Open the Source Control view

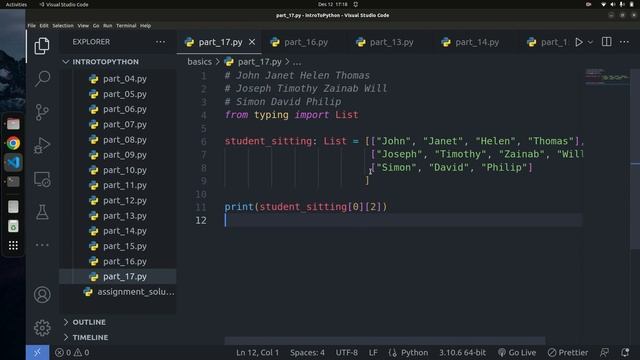pos(42,112)
